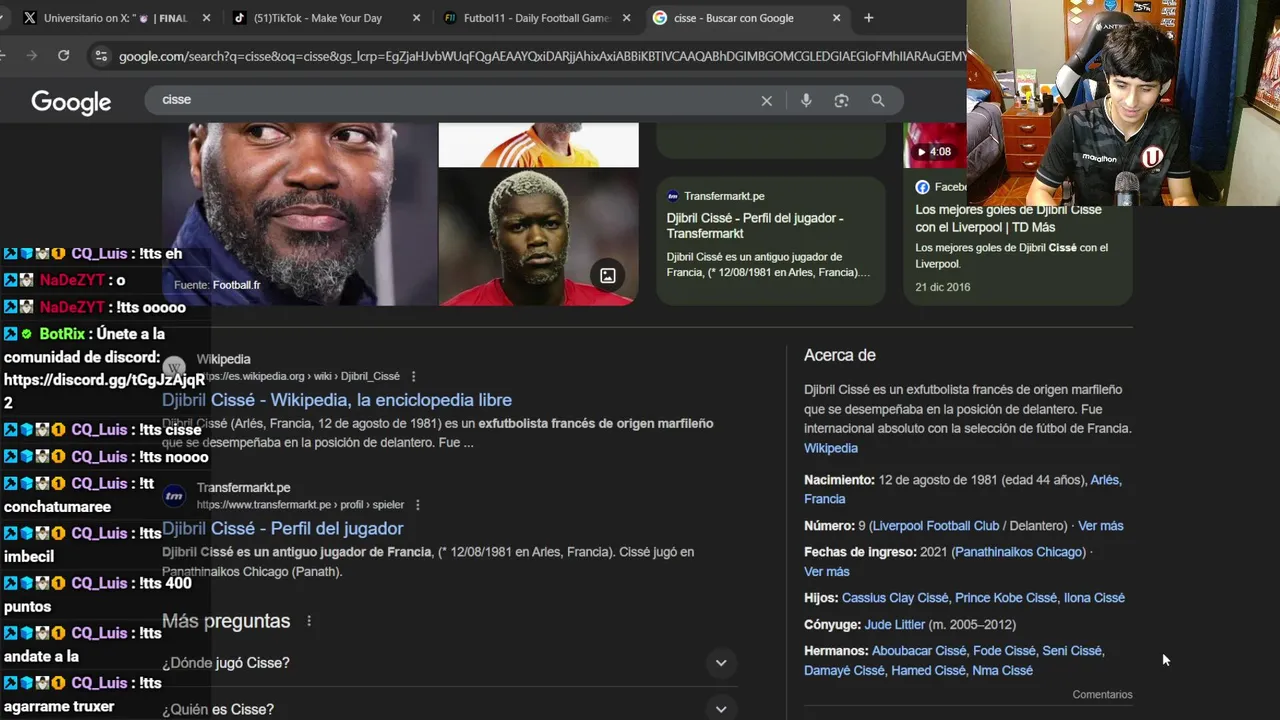This screenshot has width=1280, height=720.
Task: Click the Transfermarkt result site icon
Action: pos(174,496)
